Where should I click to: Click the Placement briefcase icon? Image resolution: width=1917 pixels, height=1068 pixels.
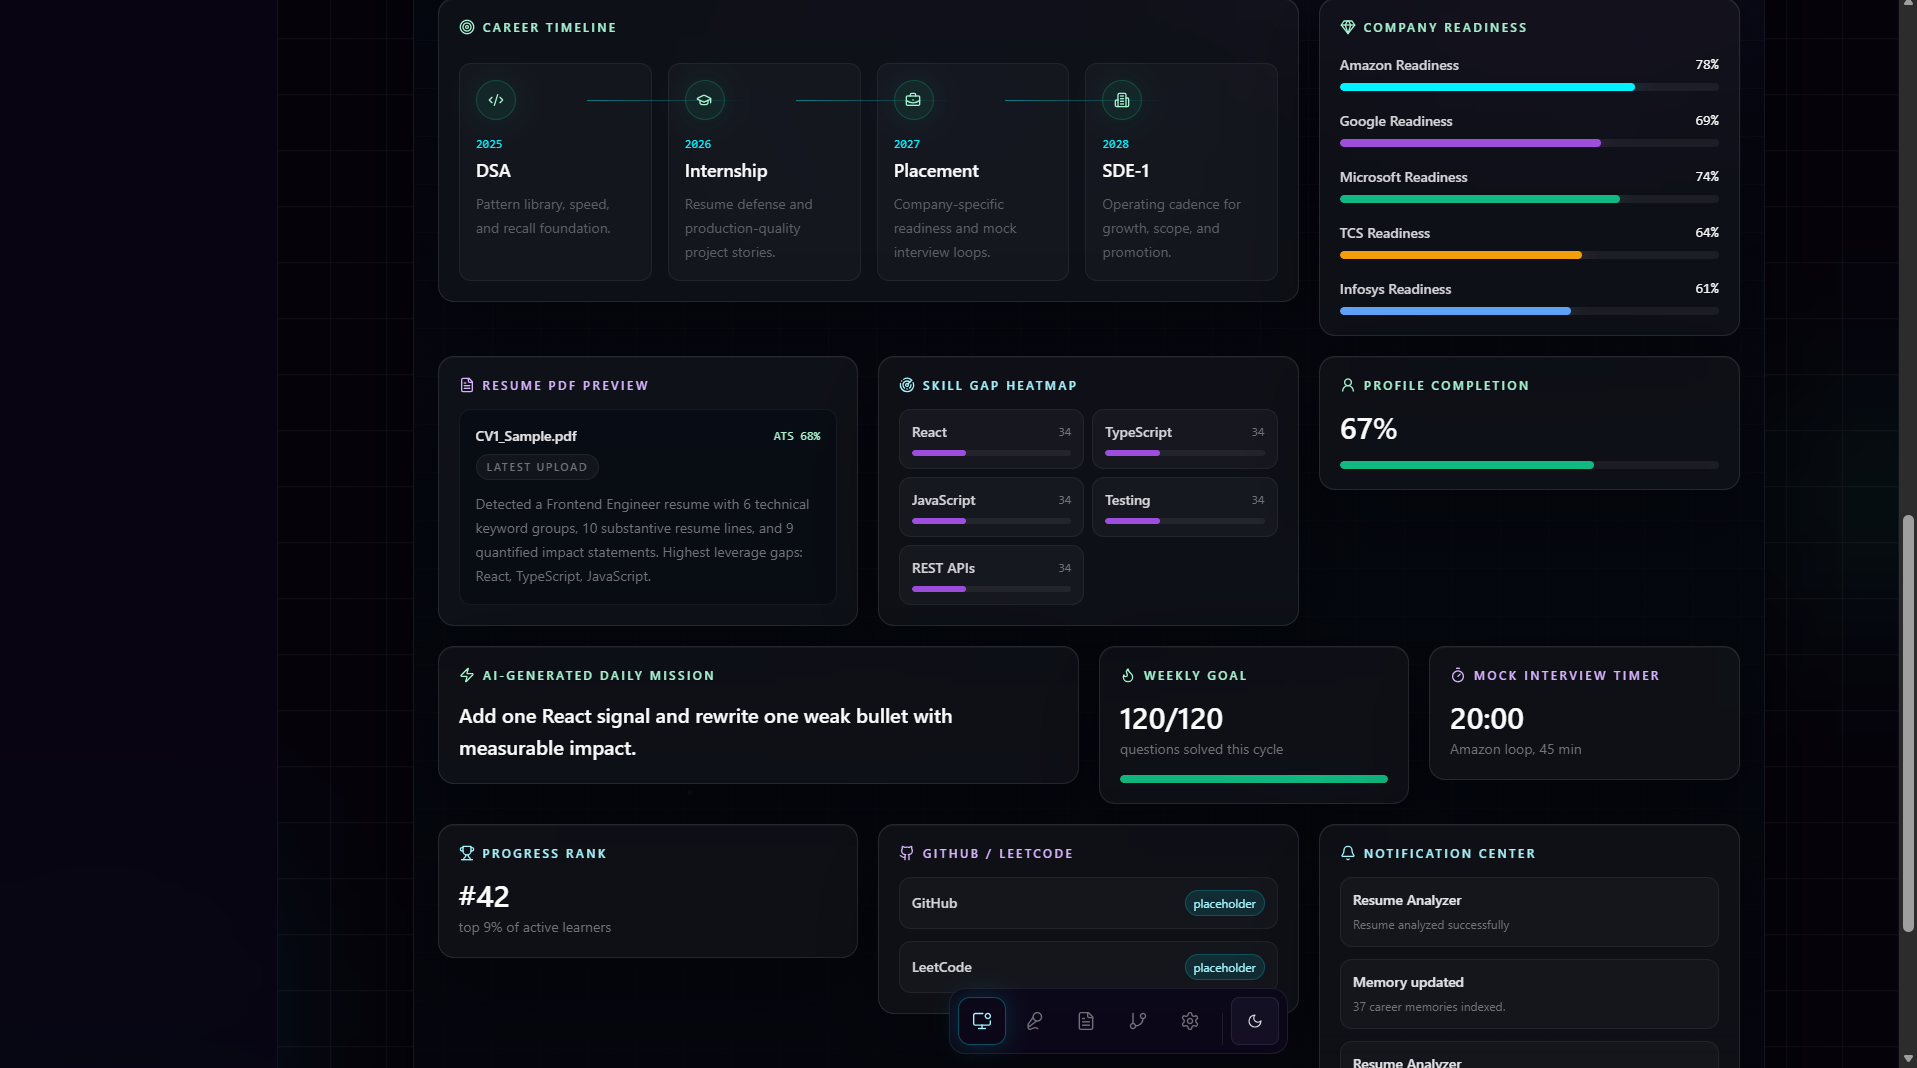coord(913,100)
